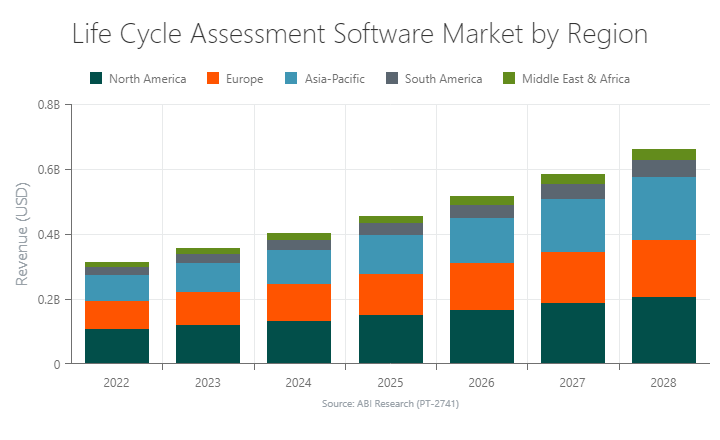This screenshot has width=720, height=440.
Task: Select the 2027 Europe bar segment
Action: pos(573,277)
